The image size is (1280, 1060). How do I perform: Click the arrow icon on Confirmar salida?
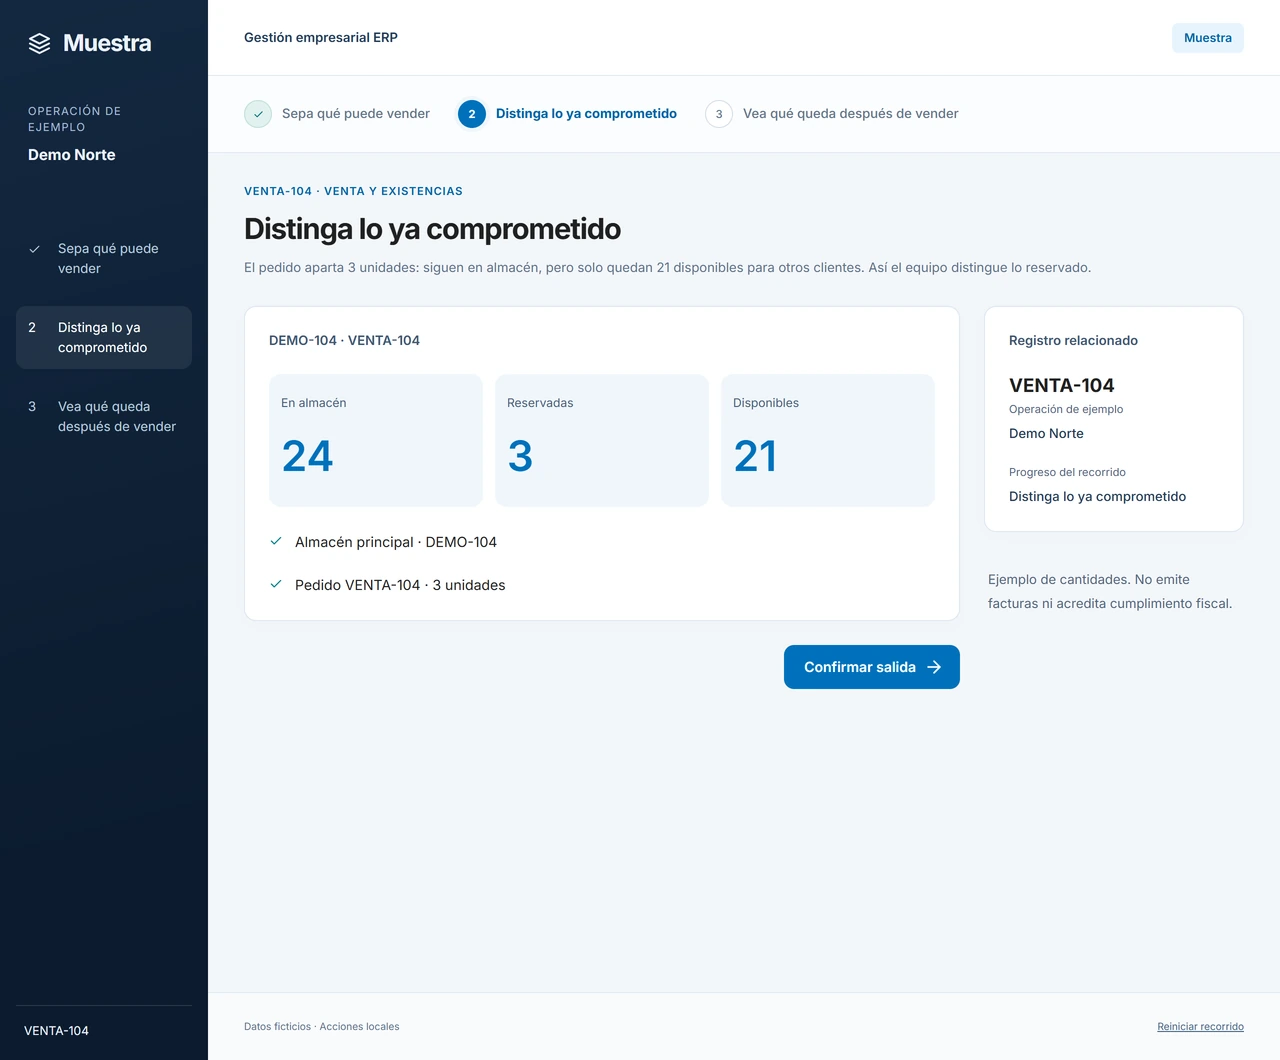point(934,667)
